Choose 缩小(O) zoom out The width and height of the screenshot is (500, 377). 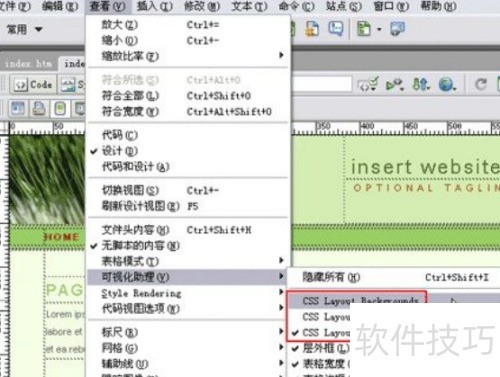click(188, 40)
